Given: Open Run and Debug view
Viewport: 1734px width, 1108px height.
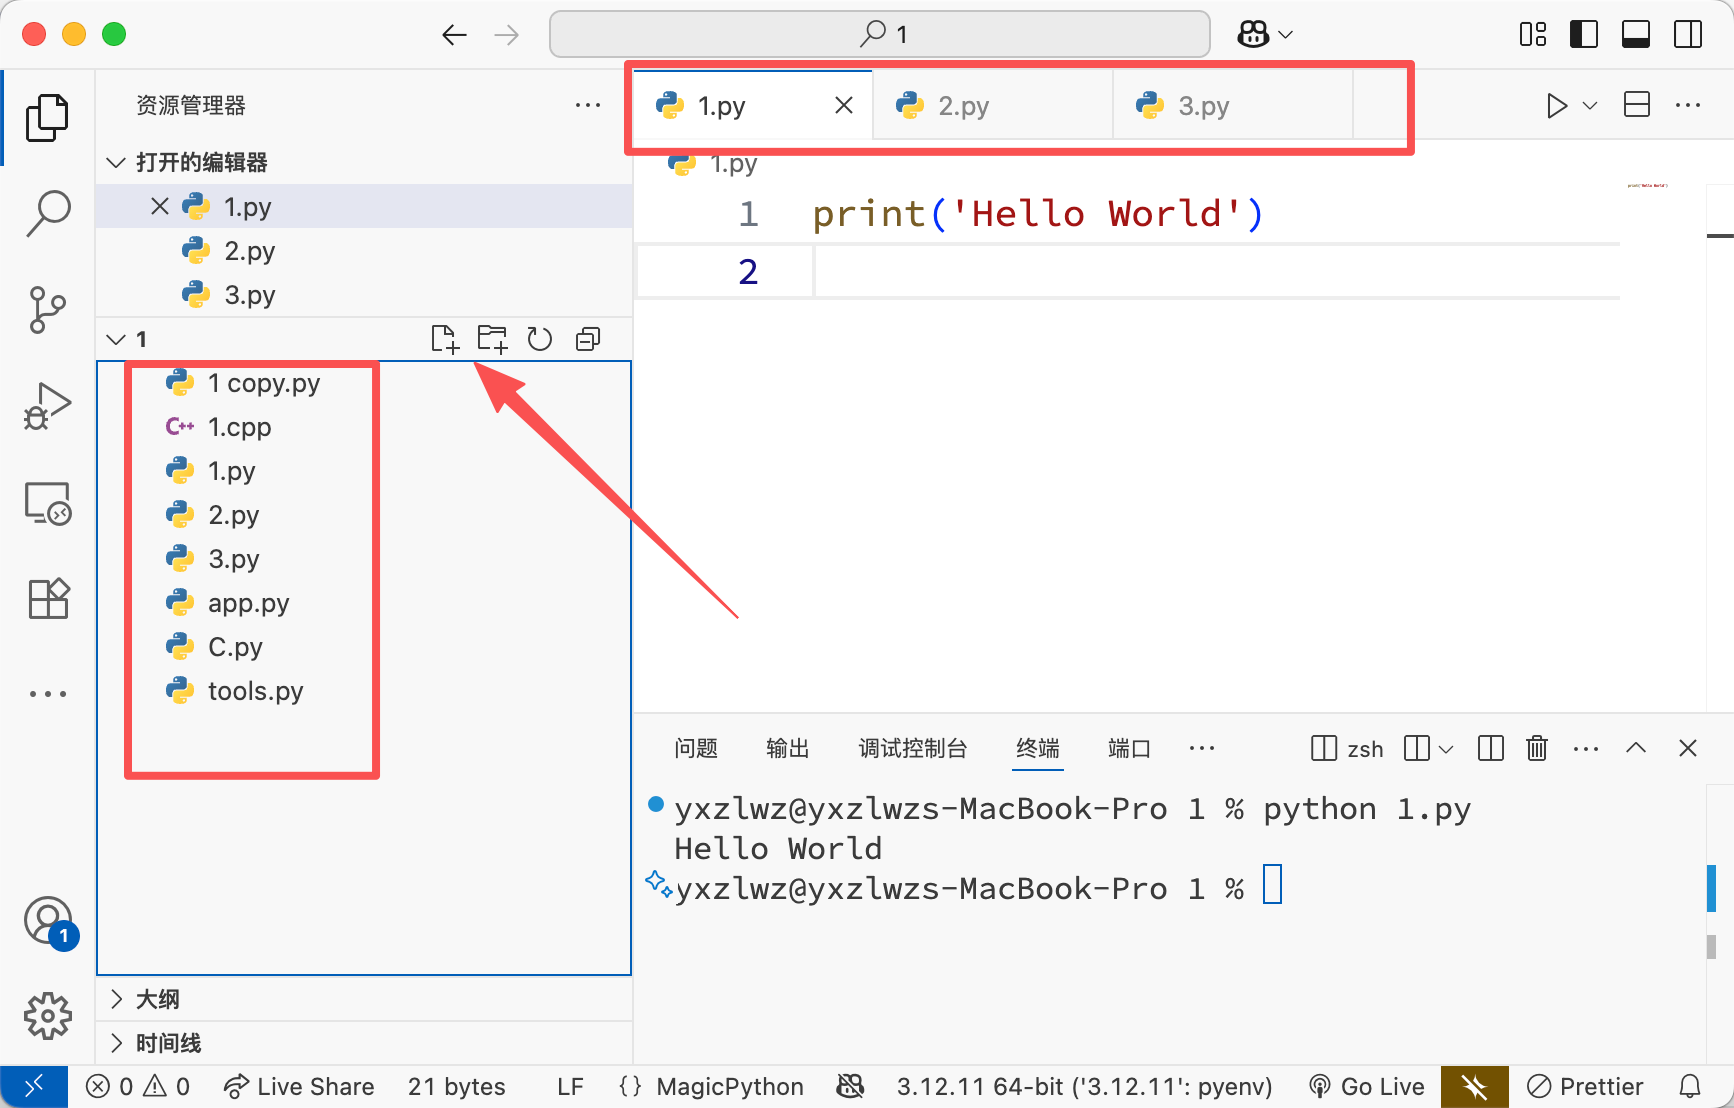Looking at the screenshot, I should [x=47, y=406].
